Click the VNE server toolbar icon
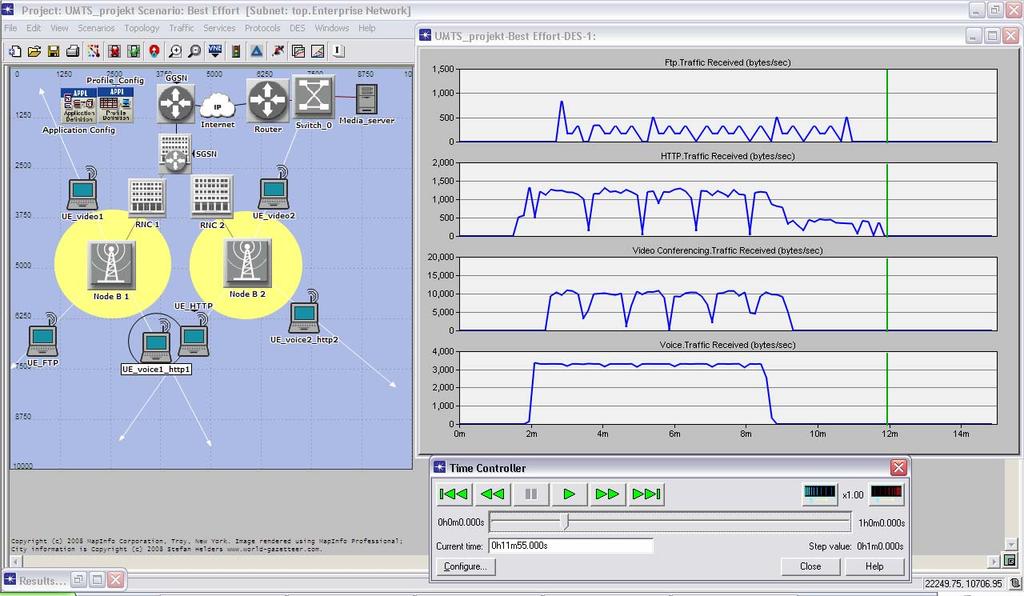 tap(215, 51)
